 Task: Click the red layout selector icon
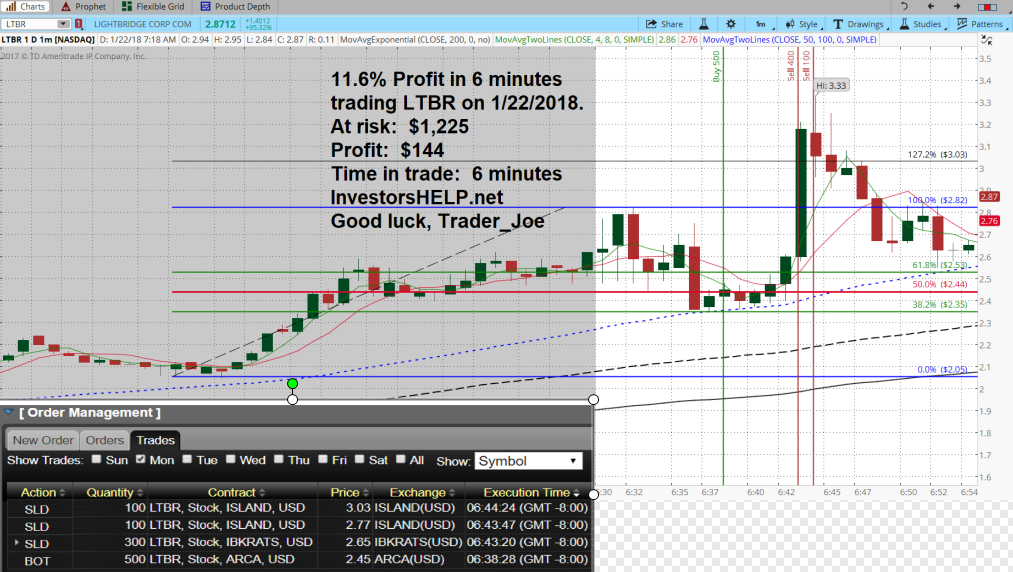[987, 6]
